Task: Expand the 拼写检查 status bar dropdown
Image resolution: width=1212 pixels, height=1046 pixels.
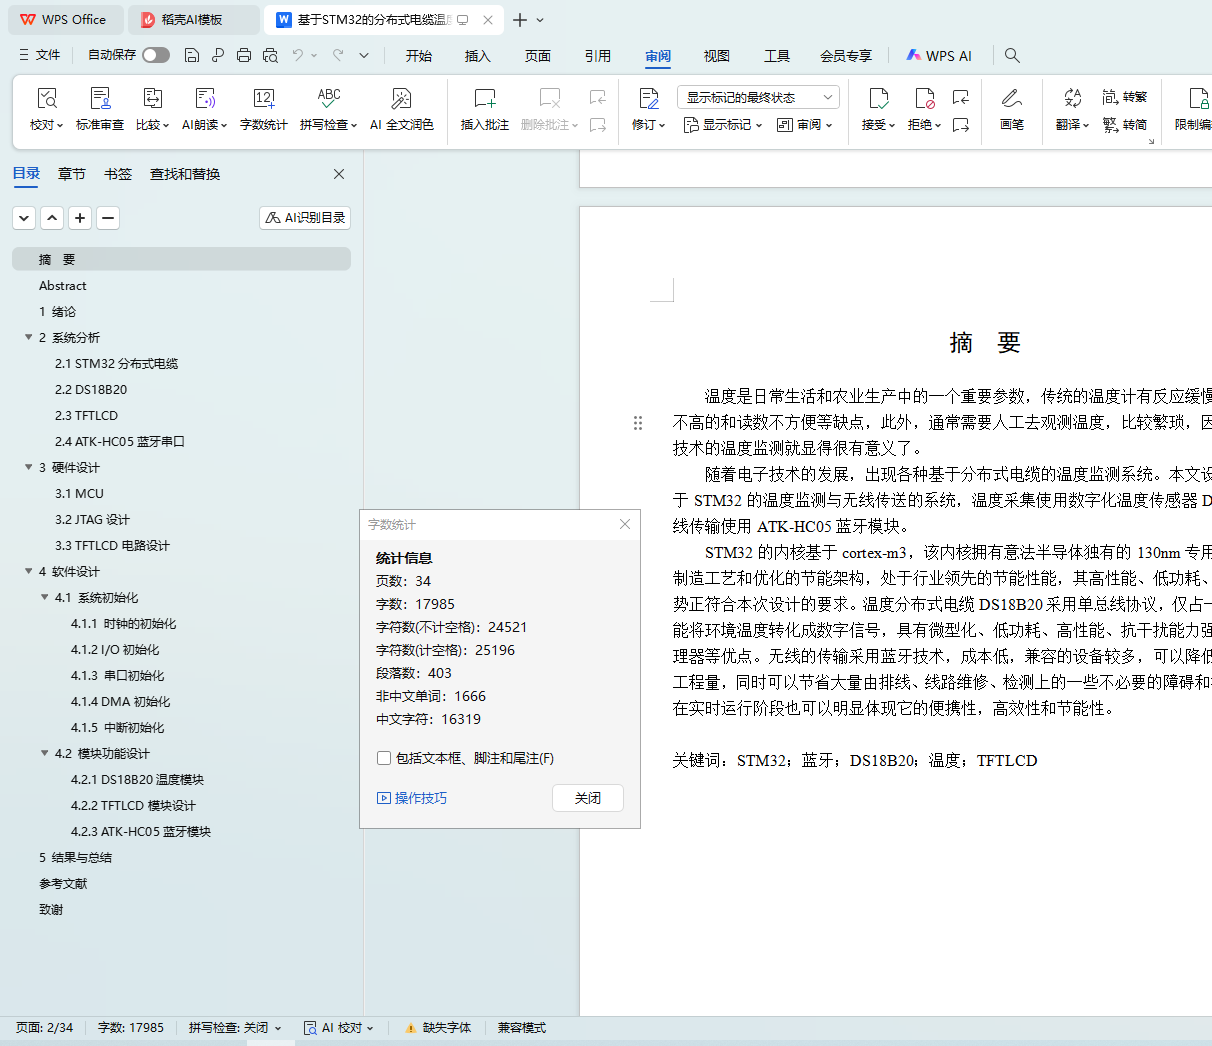Action: pyautogui.click(x=236, y=1028)
